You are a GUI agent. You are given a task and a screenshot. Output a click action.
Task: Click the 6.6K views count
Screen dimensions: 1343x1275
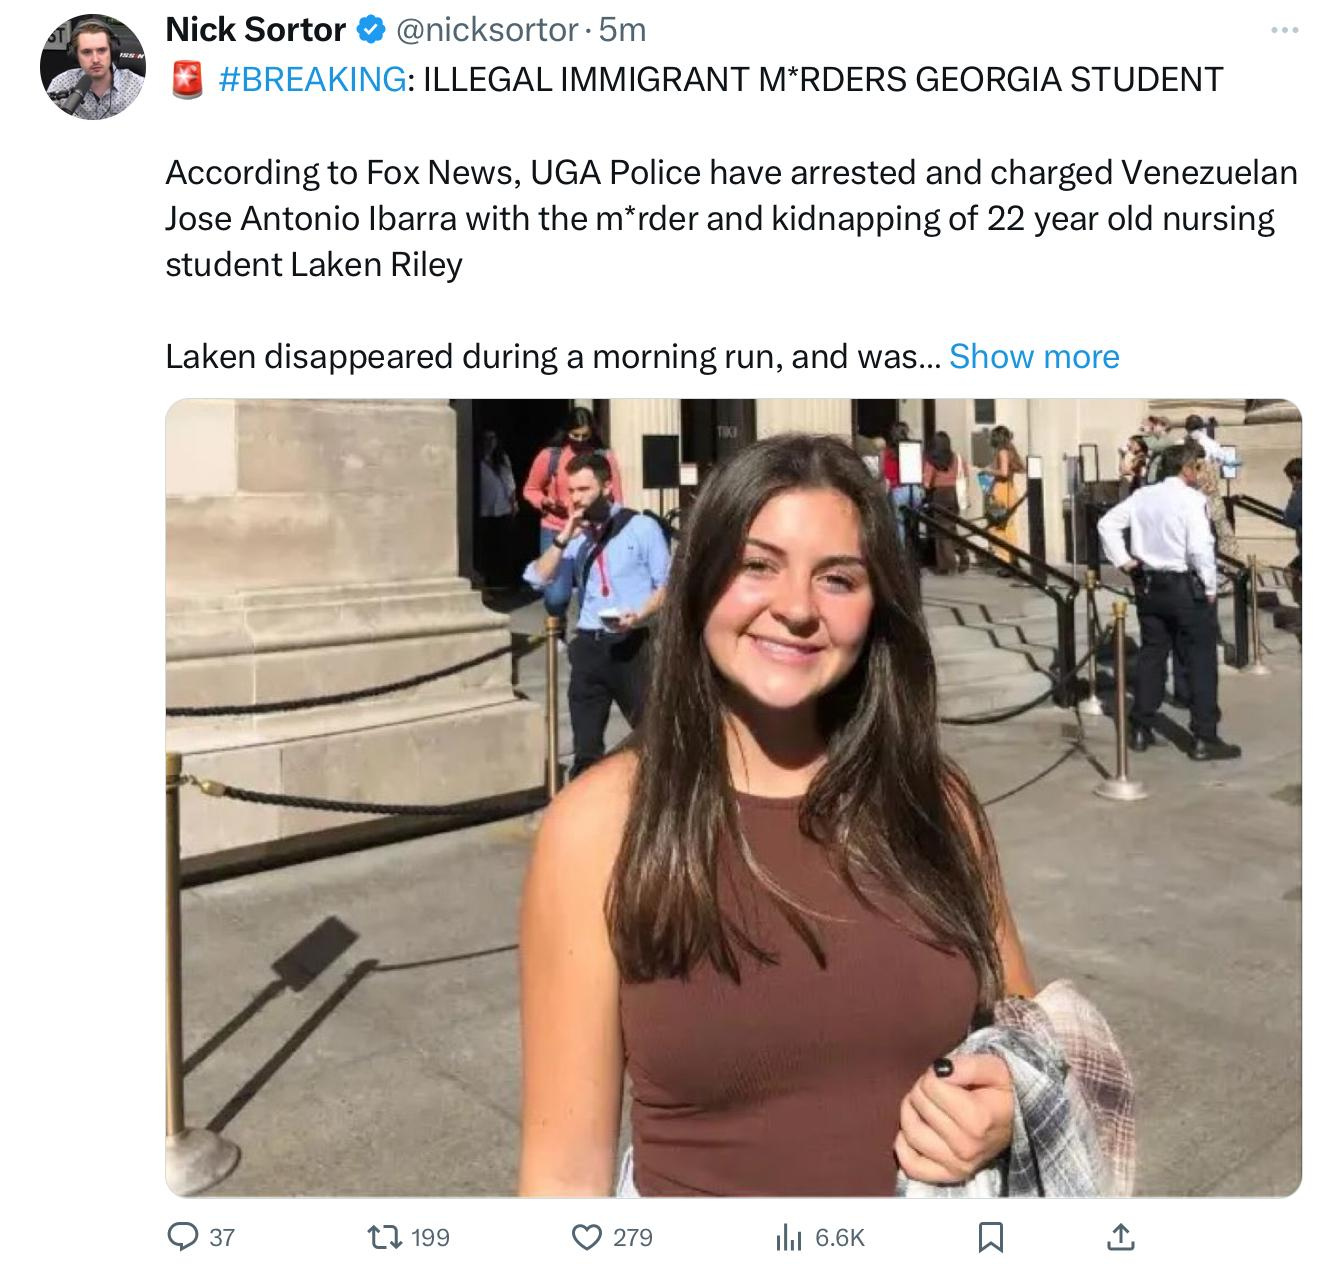coord(839,1238)
